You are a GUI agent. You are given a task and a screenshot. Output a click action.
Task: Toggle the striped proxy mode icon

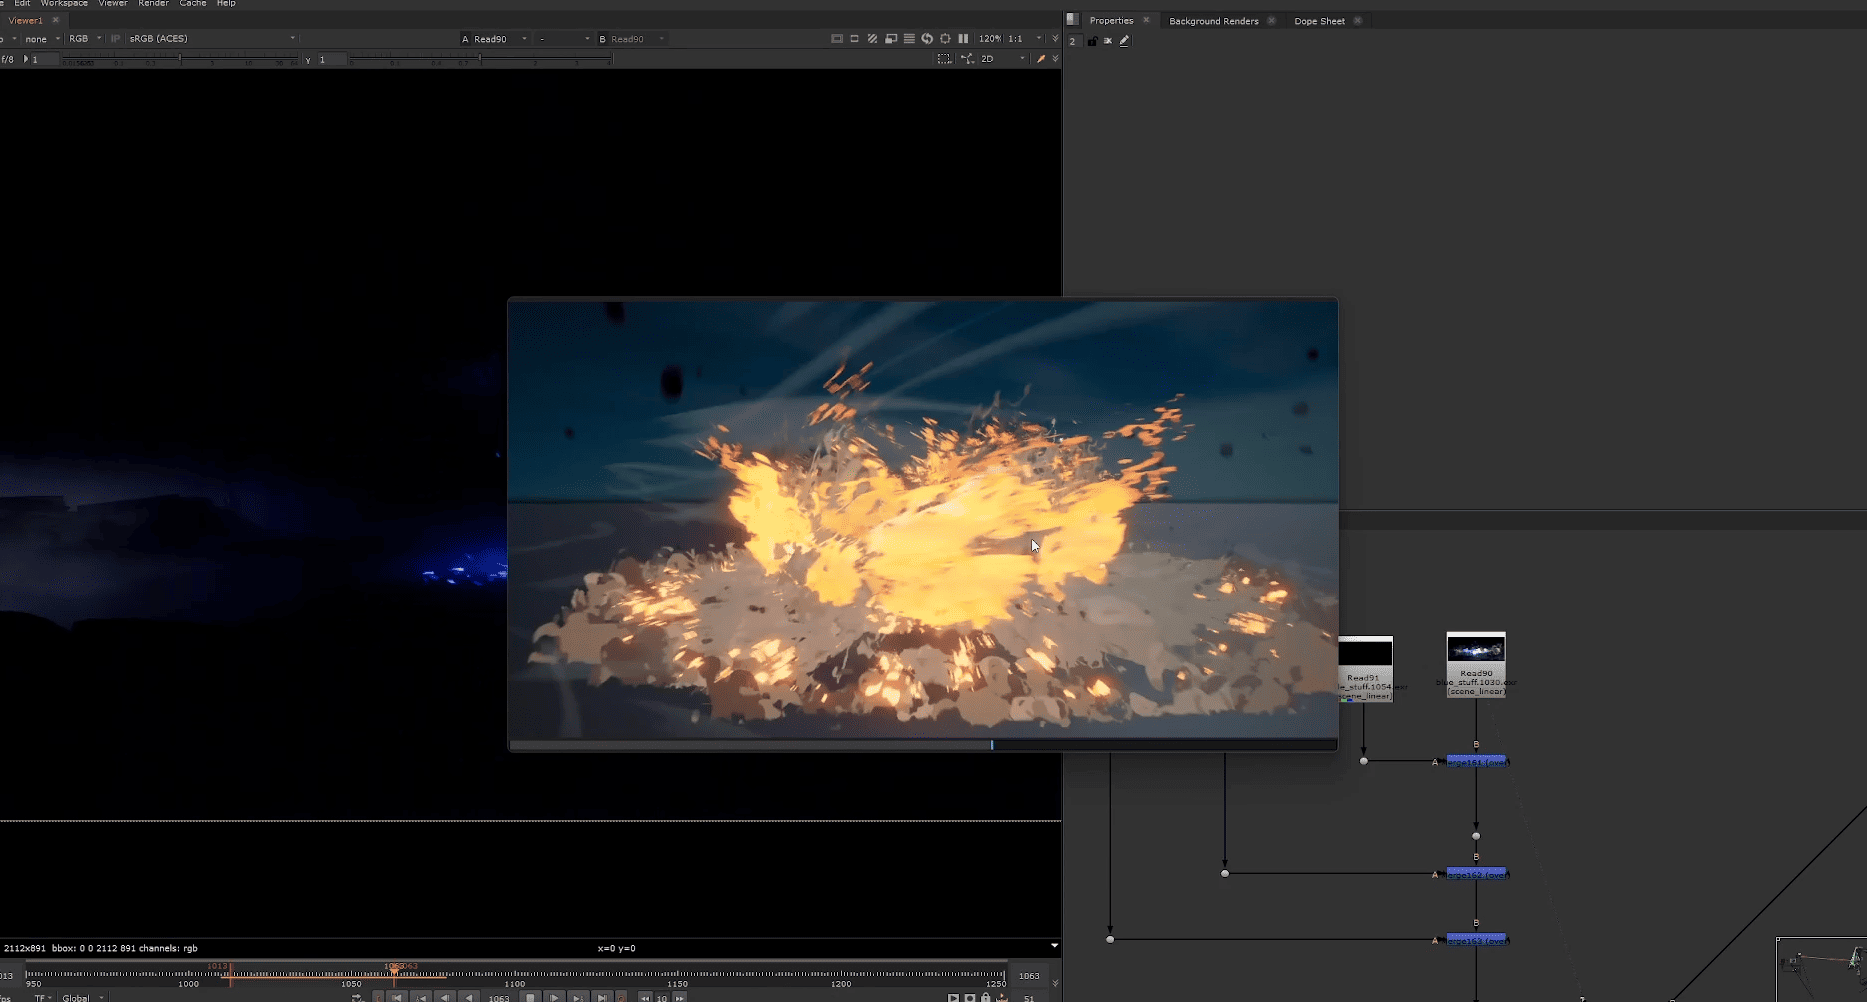(x=872, y=39)
